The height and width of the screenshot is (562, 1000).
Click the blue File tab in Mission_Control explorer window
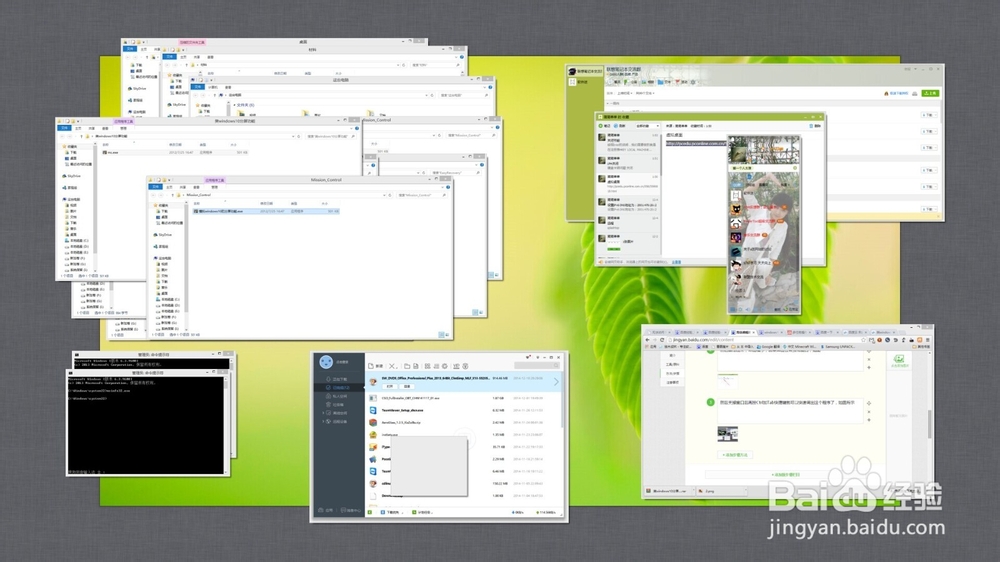point(155,187)
